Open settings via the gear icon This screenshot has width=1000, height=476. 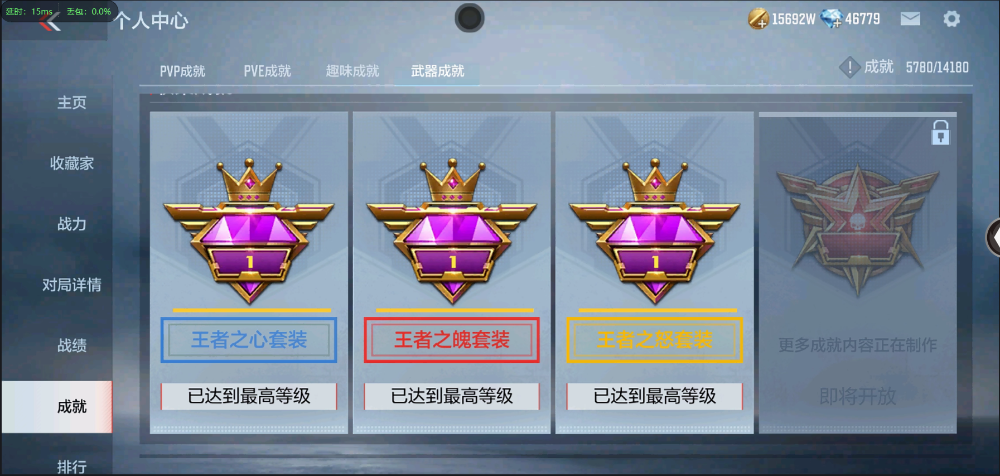(951, 19)
